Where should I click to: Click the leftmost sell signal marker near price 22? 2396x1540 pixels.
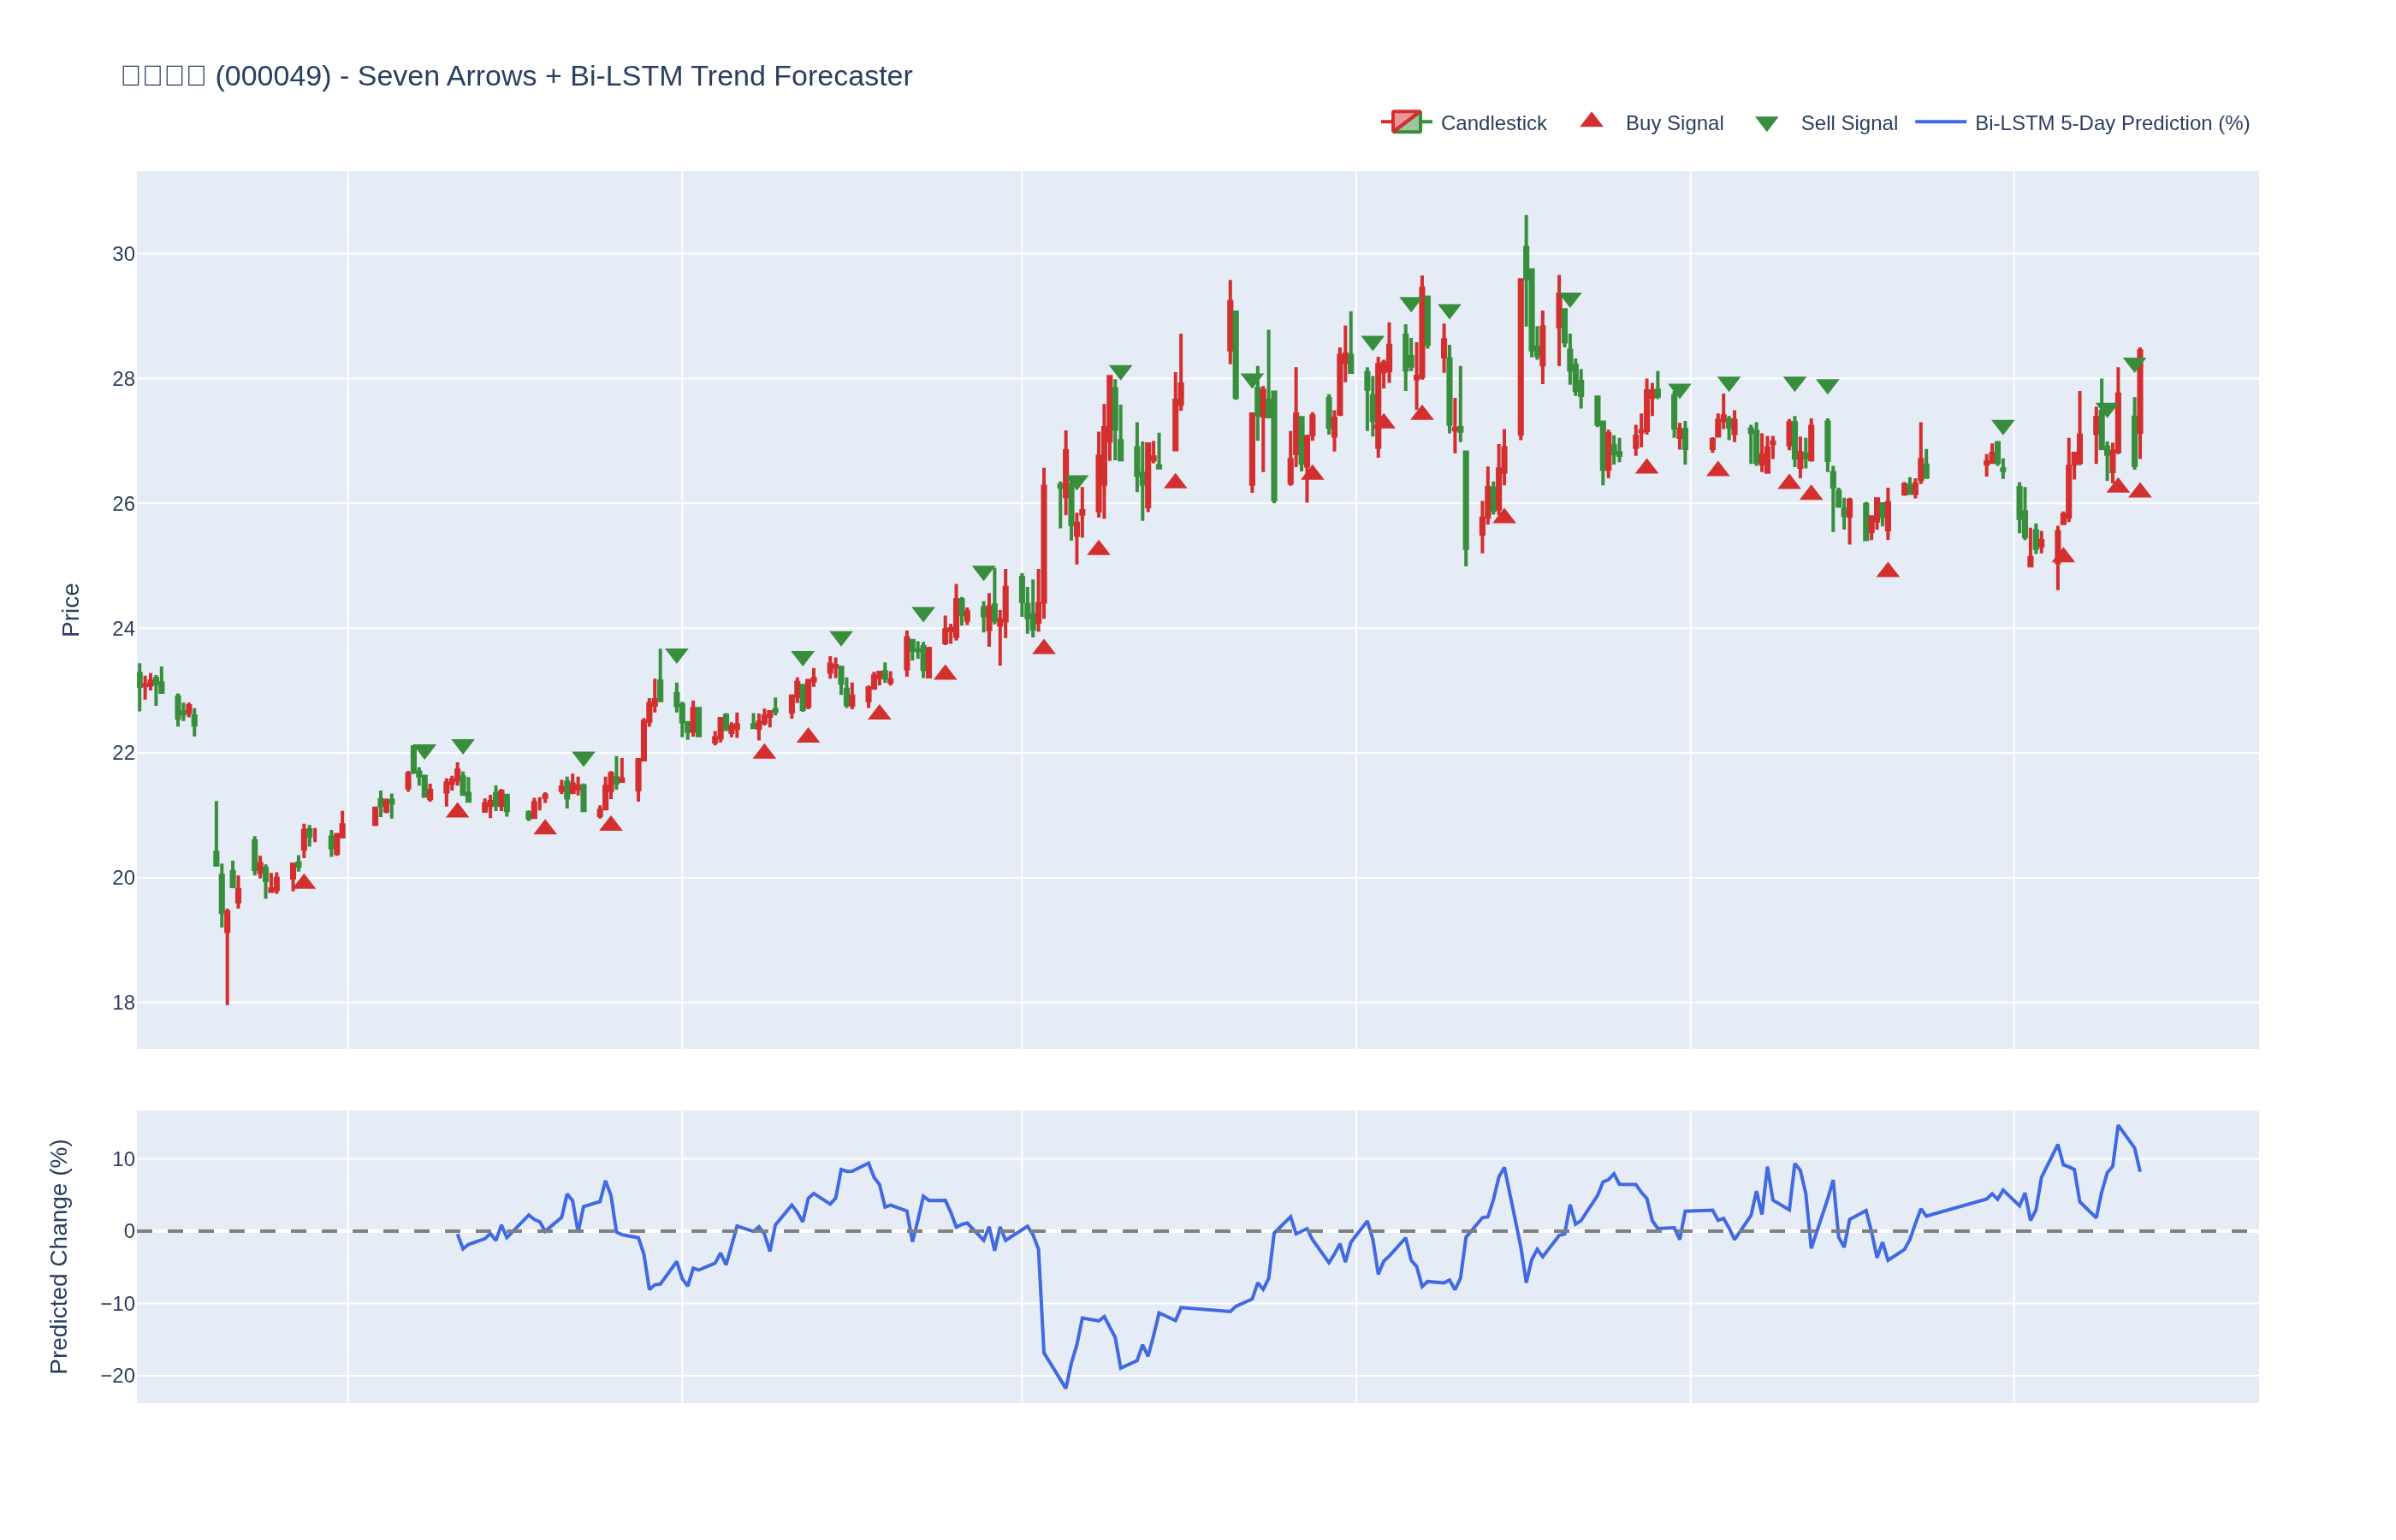[x=425, y=751]
